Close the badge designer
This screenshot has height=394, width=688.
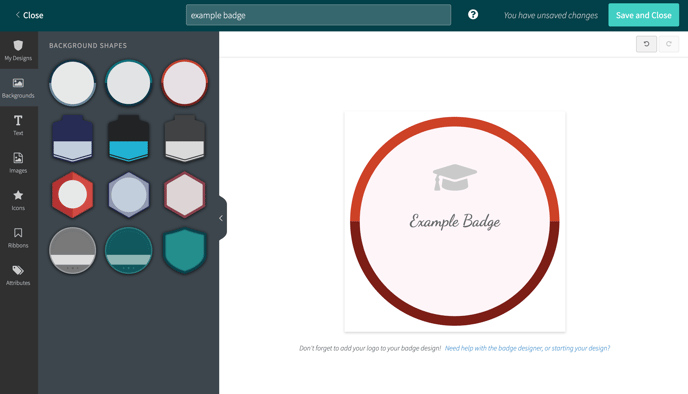click(x=29, y=15)
